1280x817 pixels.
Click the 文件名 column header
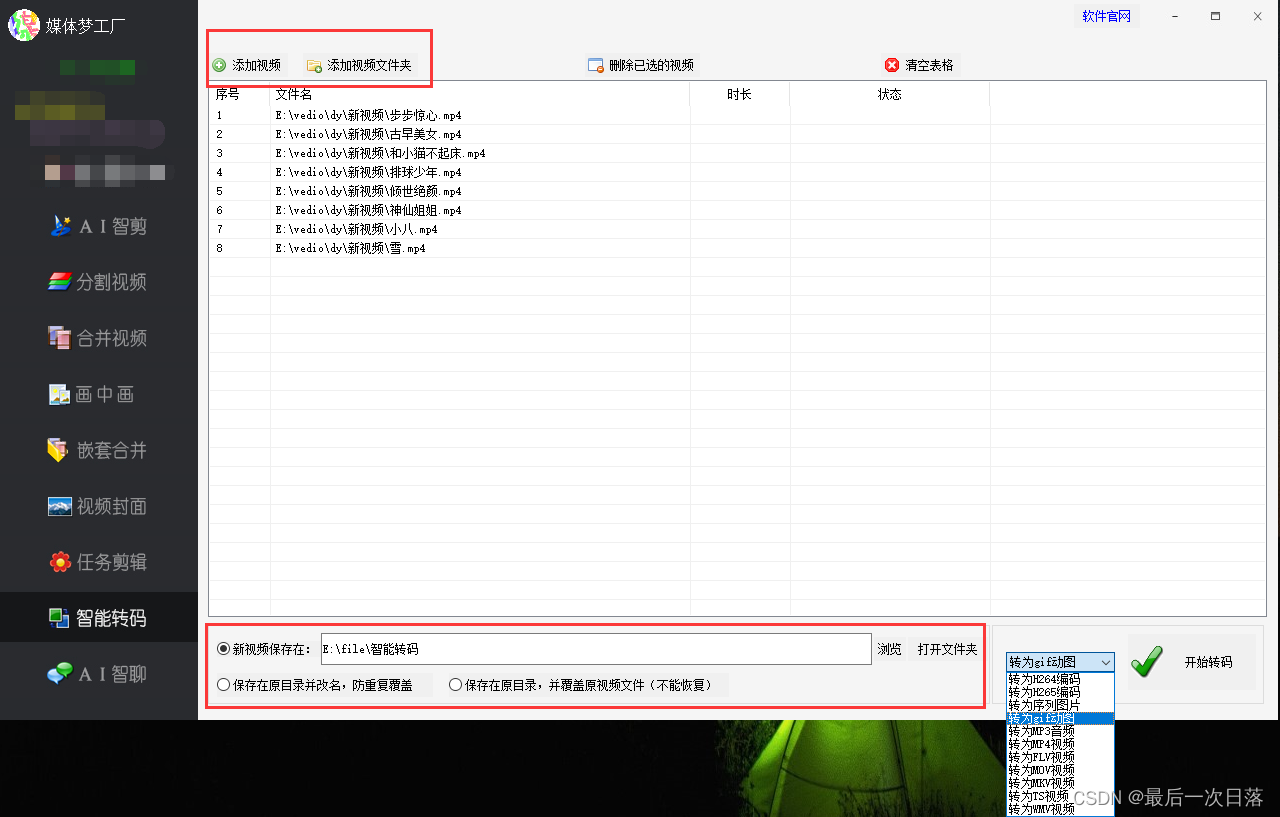480,94
